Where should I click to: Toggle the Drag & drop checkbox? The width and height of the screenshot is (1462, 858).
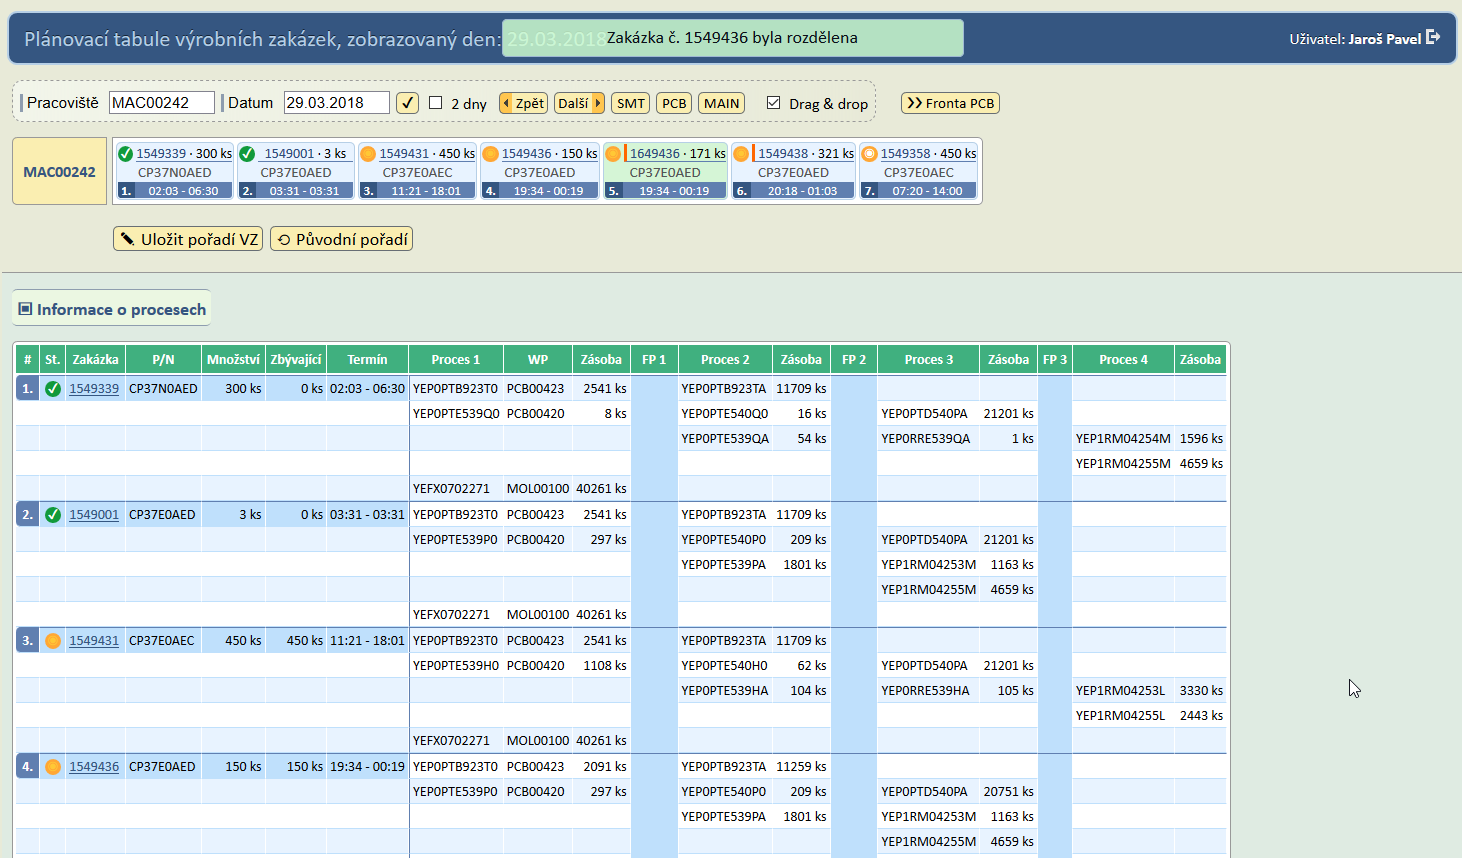coord(773,103)
